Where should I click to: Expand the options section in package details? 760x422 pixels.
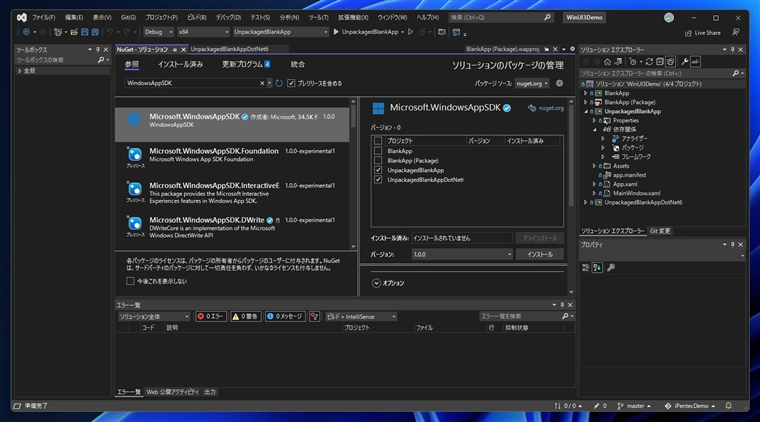[x=376, y=283]
